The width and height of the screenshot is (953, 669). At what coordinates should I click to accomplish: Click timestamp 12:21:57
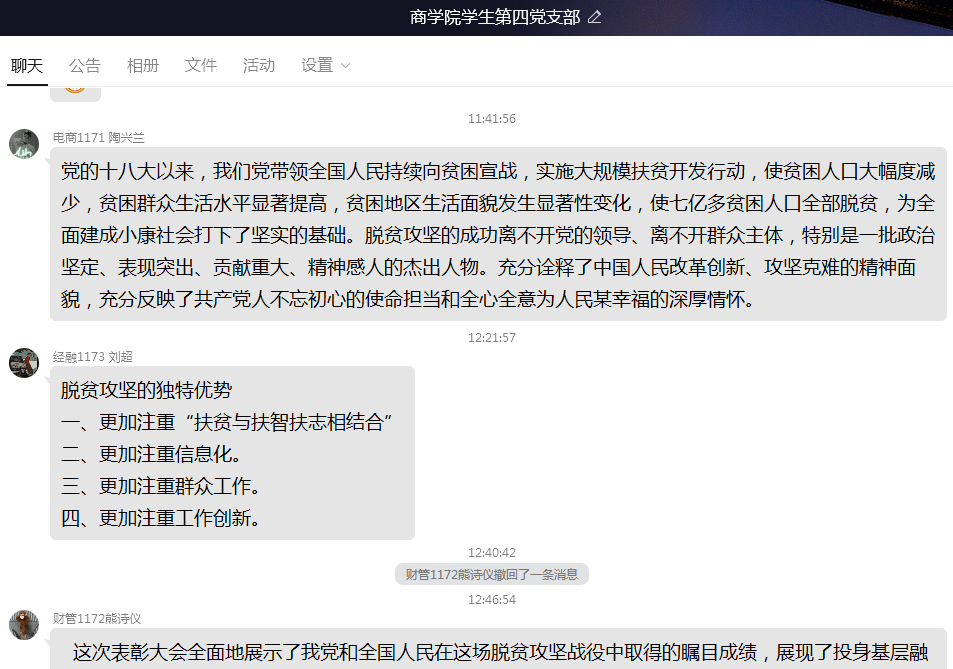pos(492,337)
